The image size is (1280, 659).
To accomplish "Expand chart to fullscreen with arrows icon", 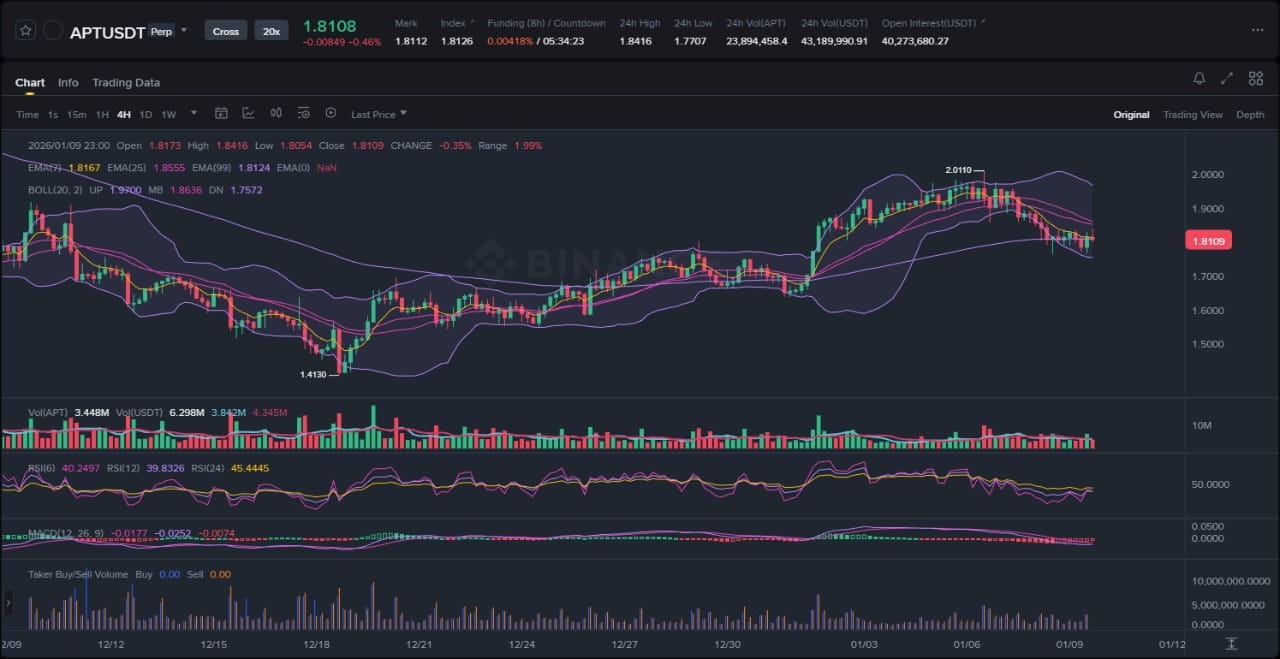I will (x=1227, y=78).
